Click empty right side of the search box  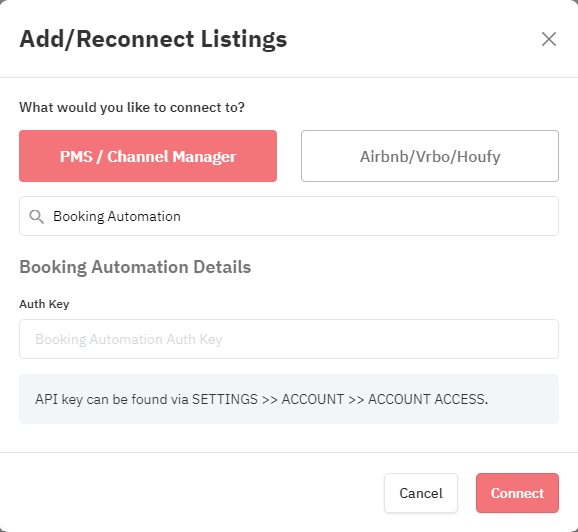pos(405,216)
